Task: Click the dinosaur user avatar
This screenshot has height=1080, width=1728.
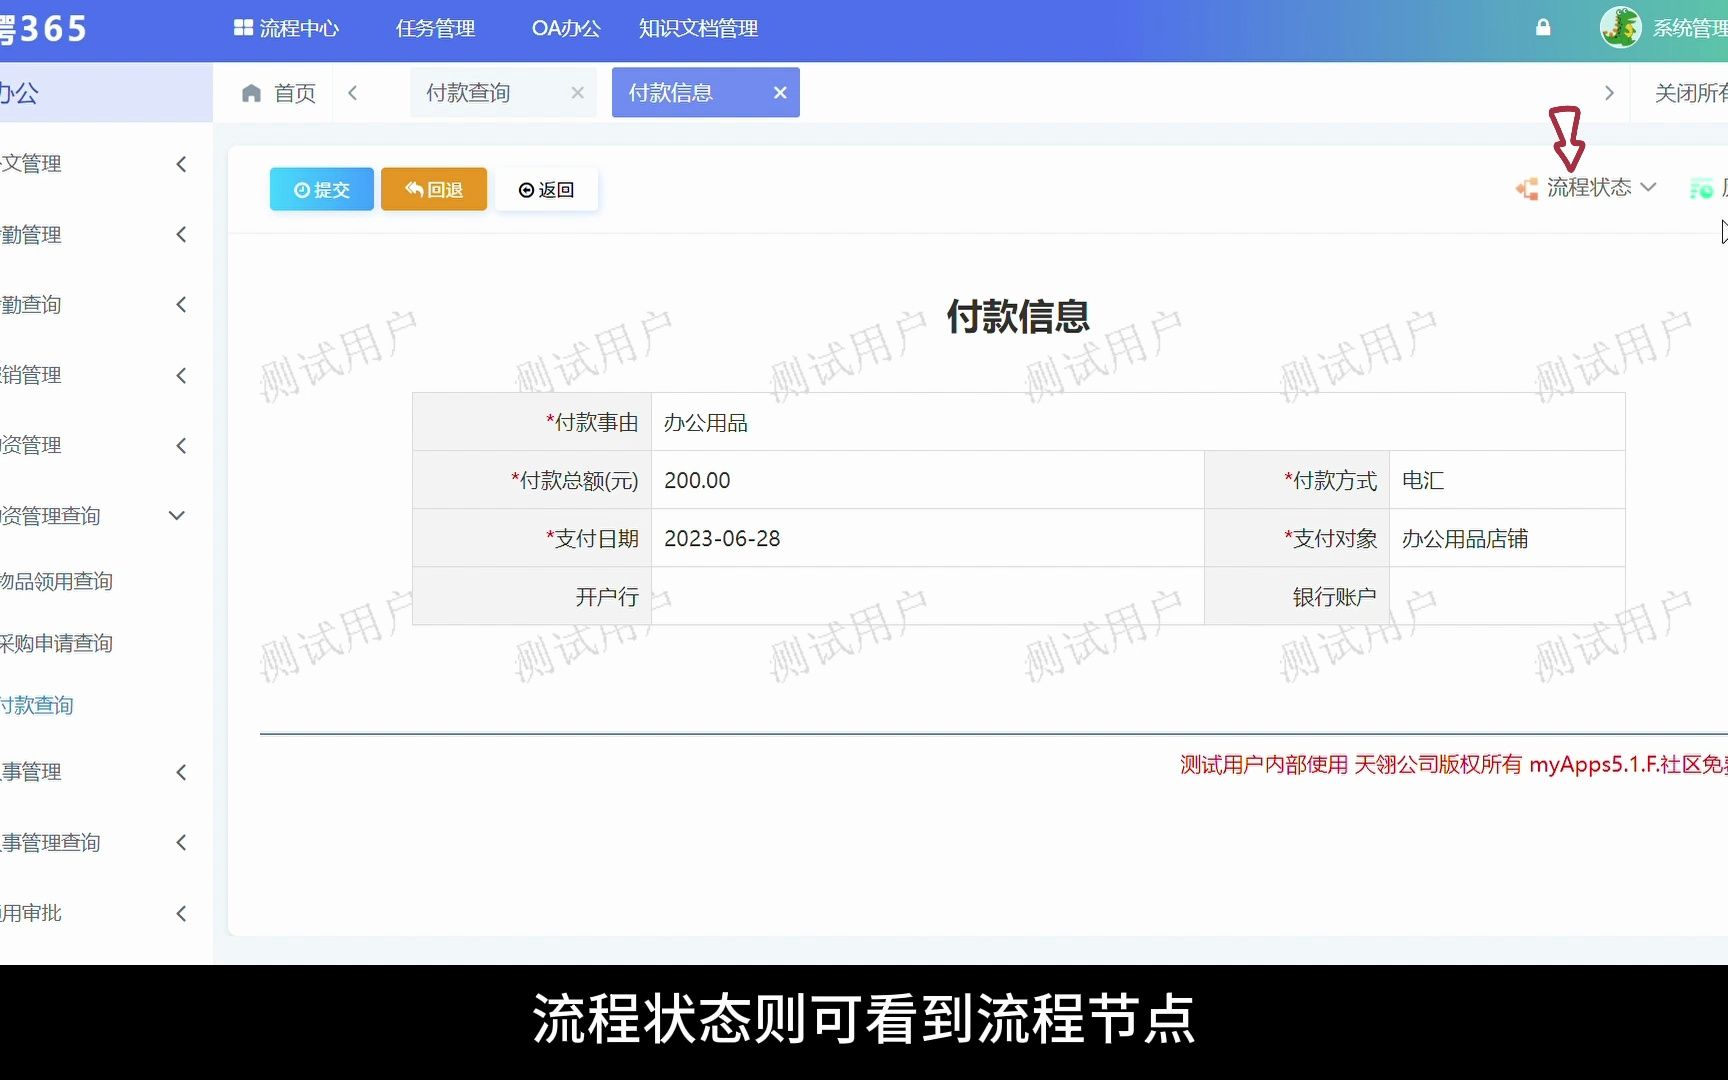Action: coord(1622,26)
